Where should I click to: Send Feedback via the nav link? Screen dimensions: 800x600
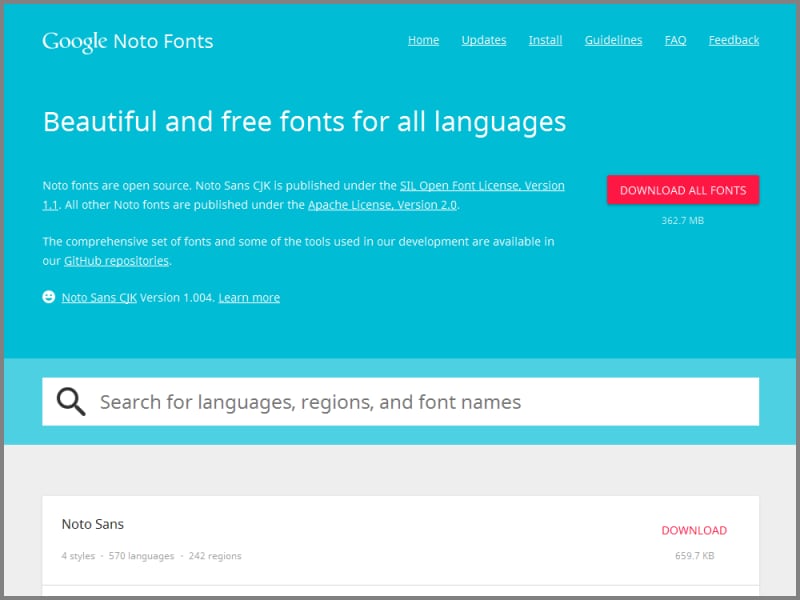(x=733, y=40)
